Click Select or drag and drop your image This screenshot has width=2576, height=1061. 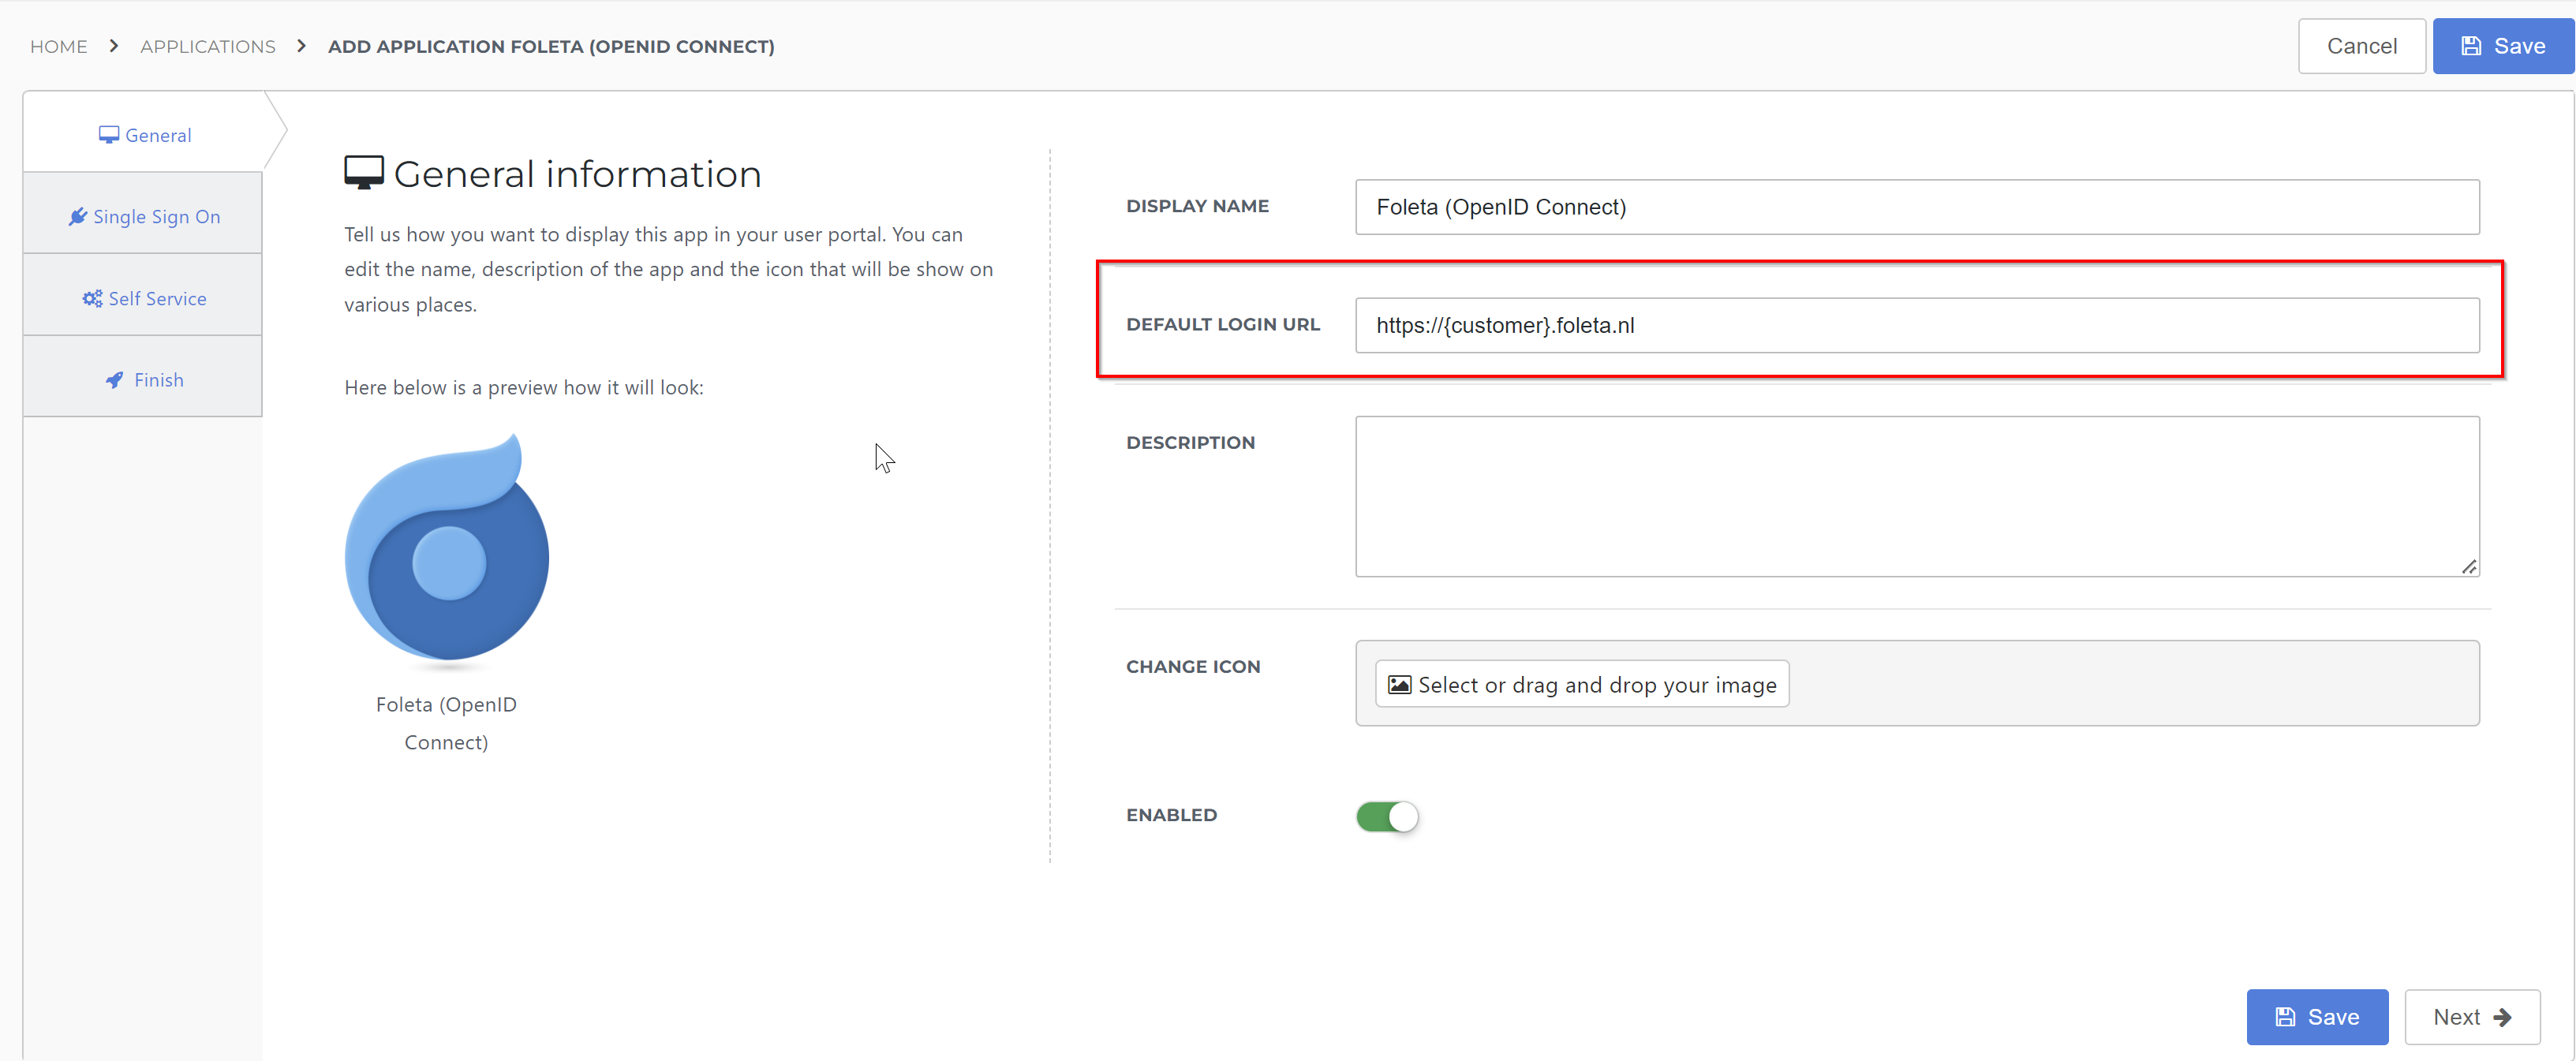[1582, 684]
